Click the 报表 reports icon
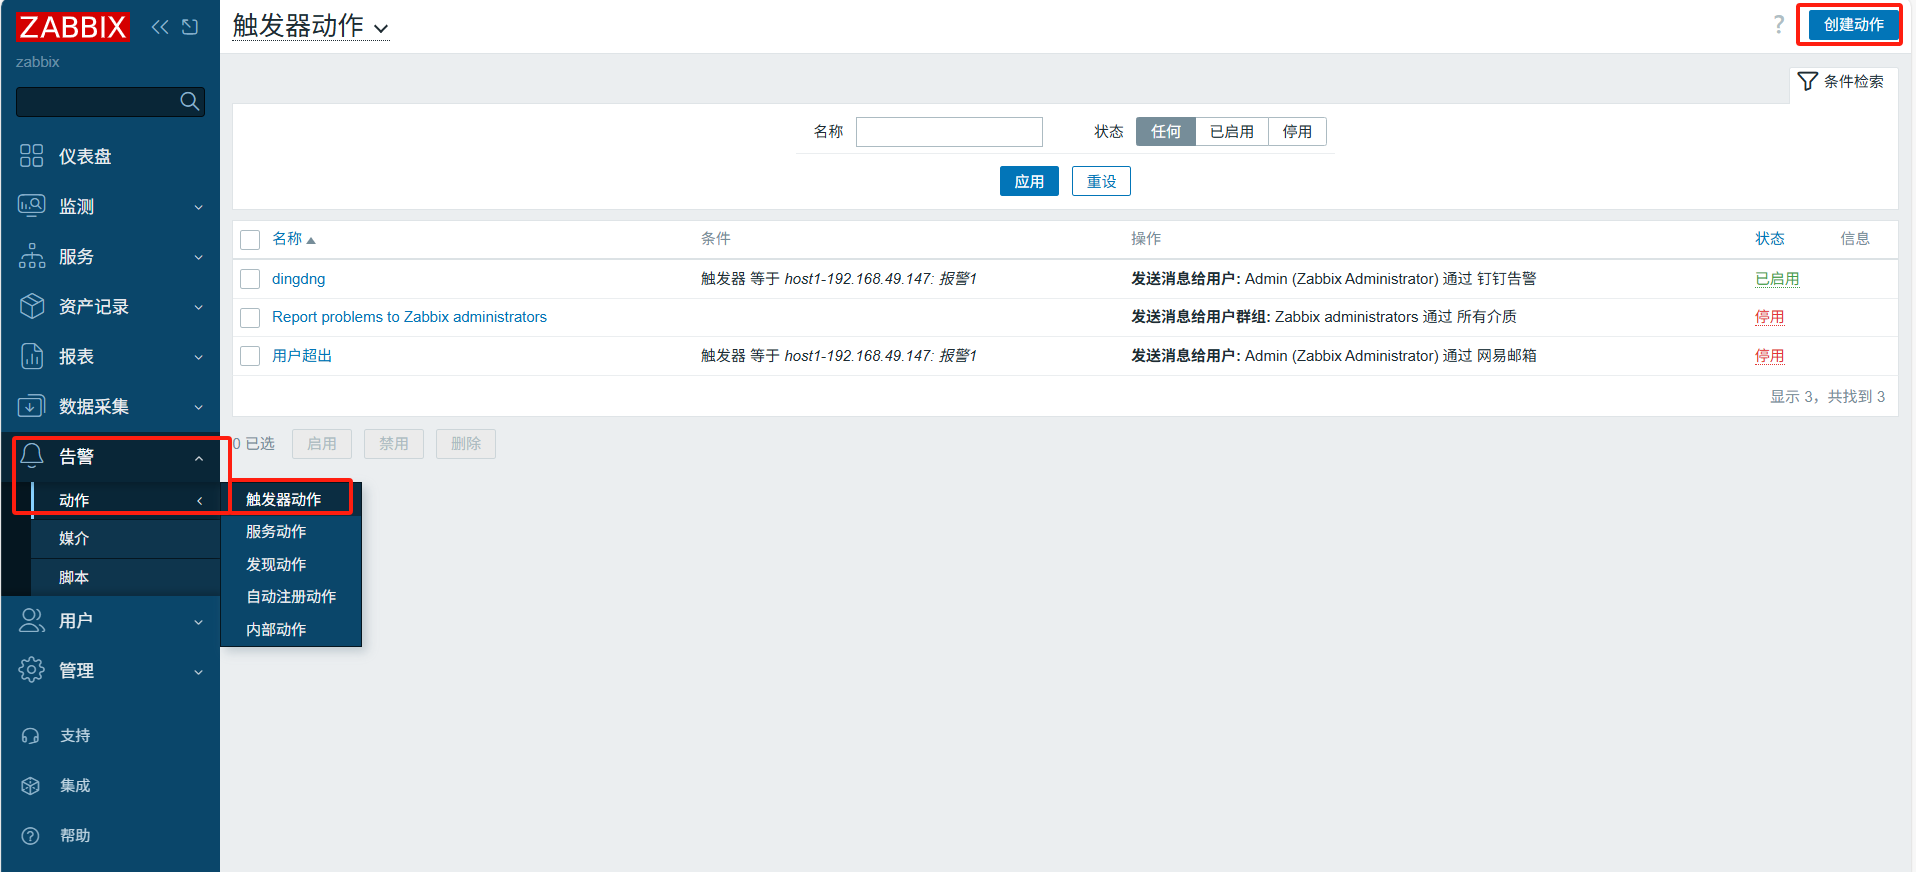 click(x=32, y=355)
